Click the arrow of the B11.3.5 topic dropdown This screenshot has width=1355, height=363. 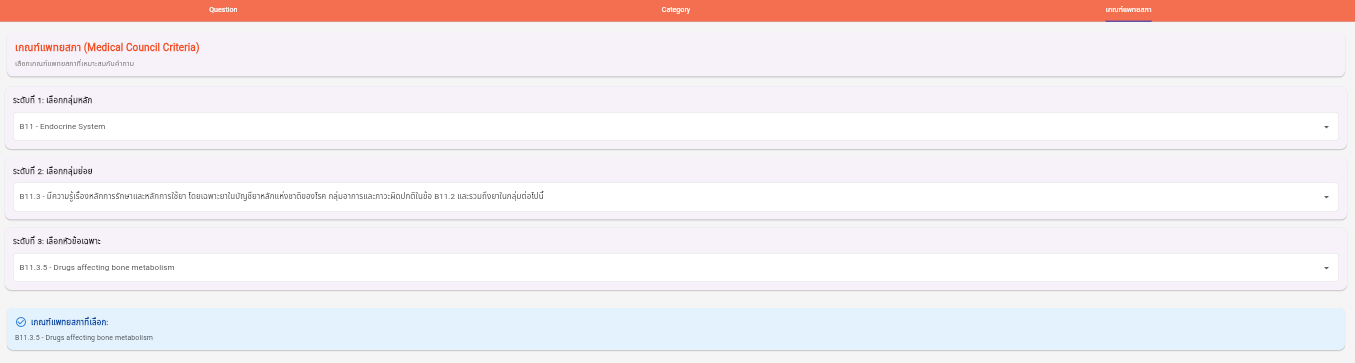pos(1326,268)
